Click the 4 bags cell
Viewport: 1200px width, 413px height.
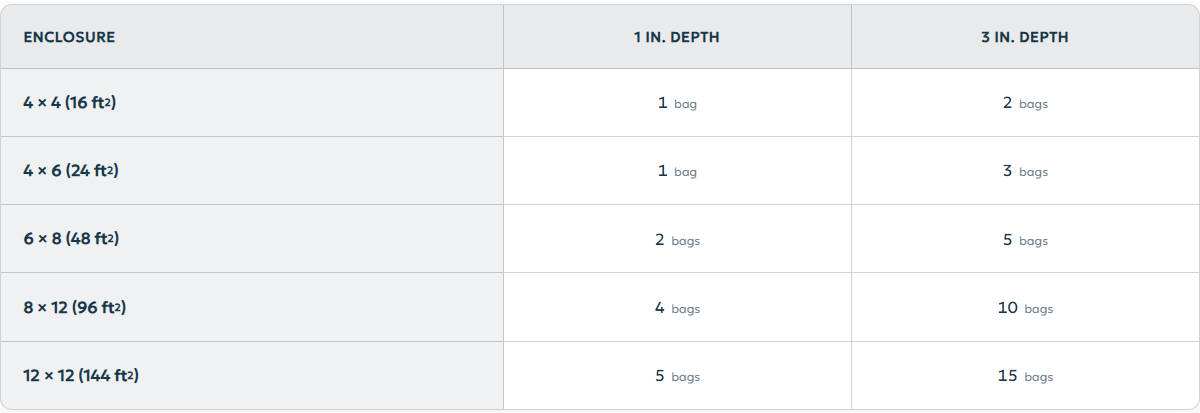point(677,308)
